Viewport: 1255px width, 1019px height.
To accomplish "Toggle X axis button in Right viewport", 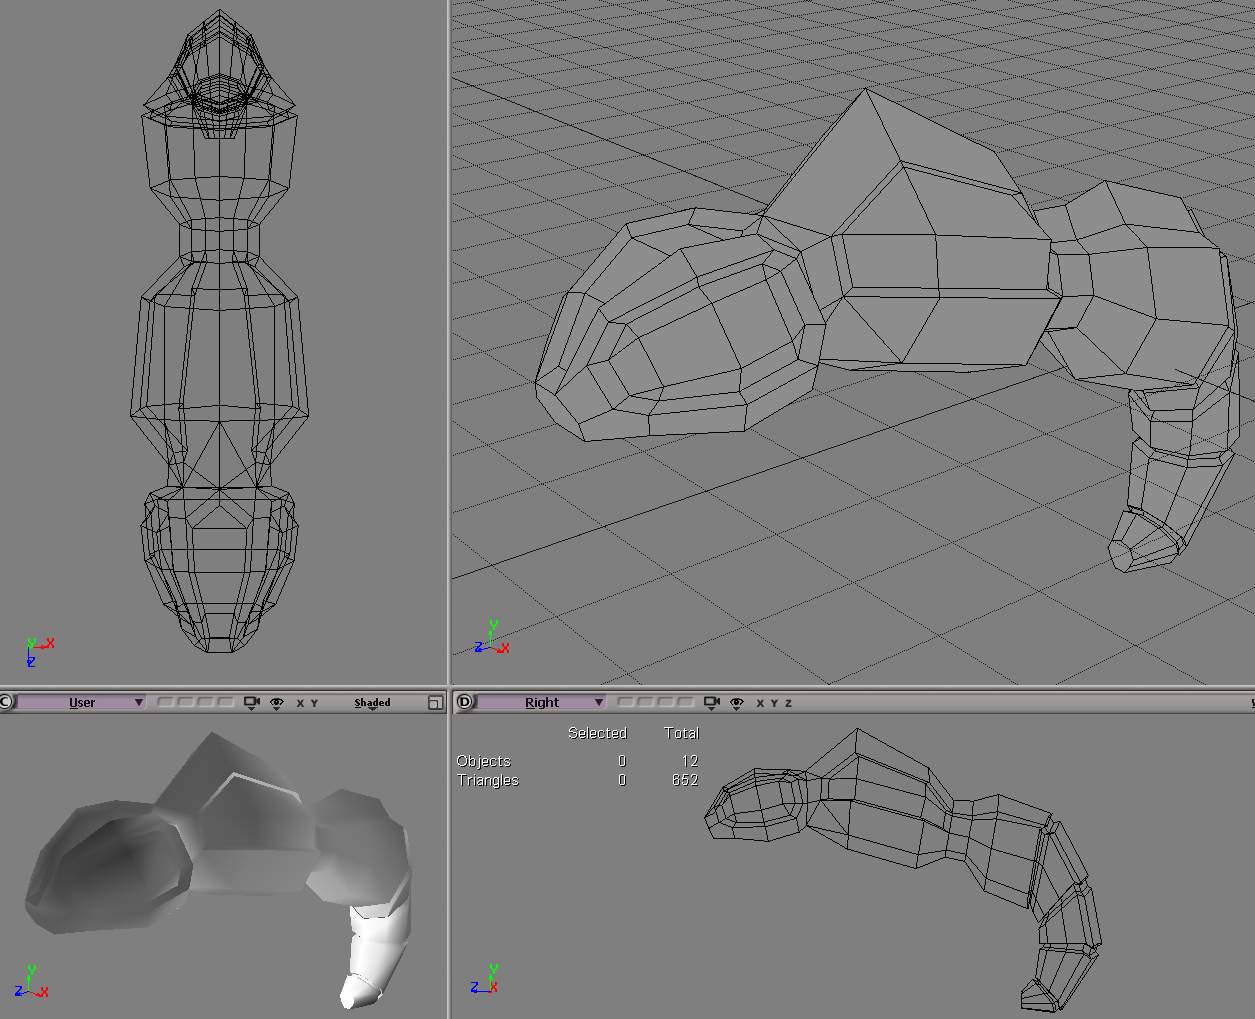I will pos(760,703).
